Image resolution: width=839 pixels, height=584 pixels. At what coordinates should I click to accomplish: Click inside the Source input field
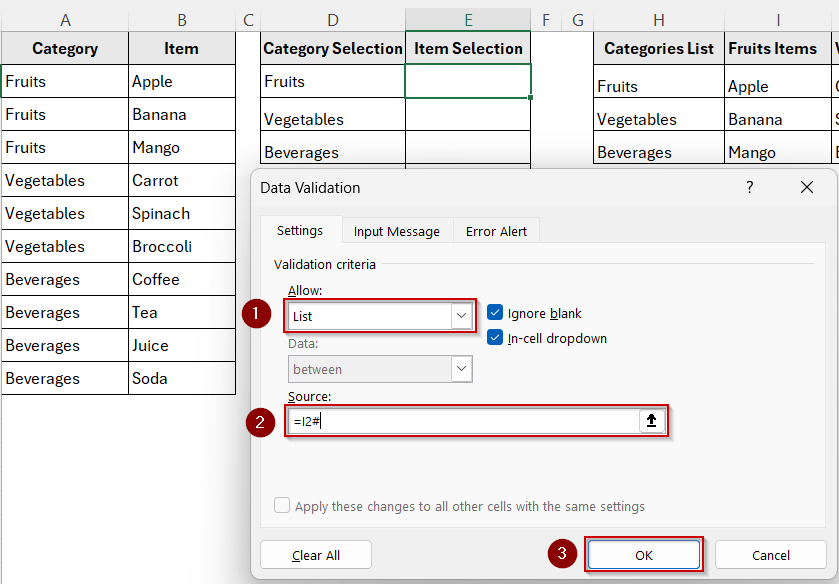click(463, 421)
